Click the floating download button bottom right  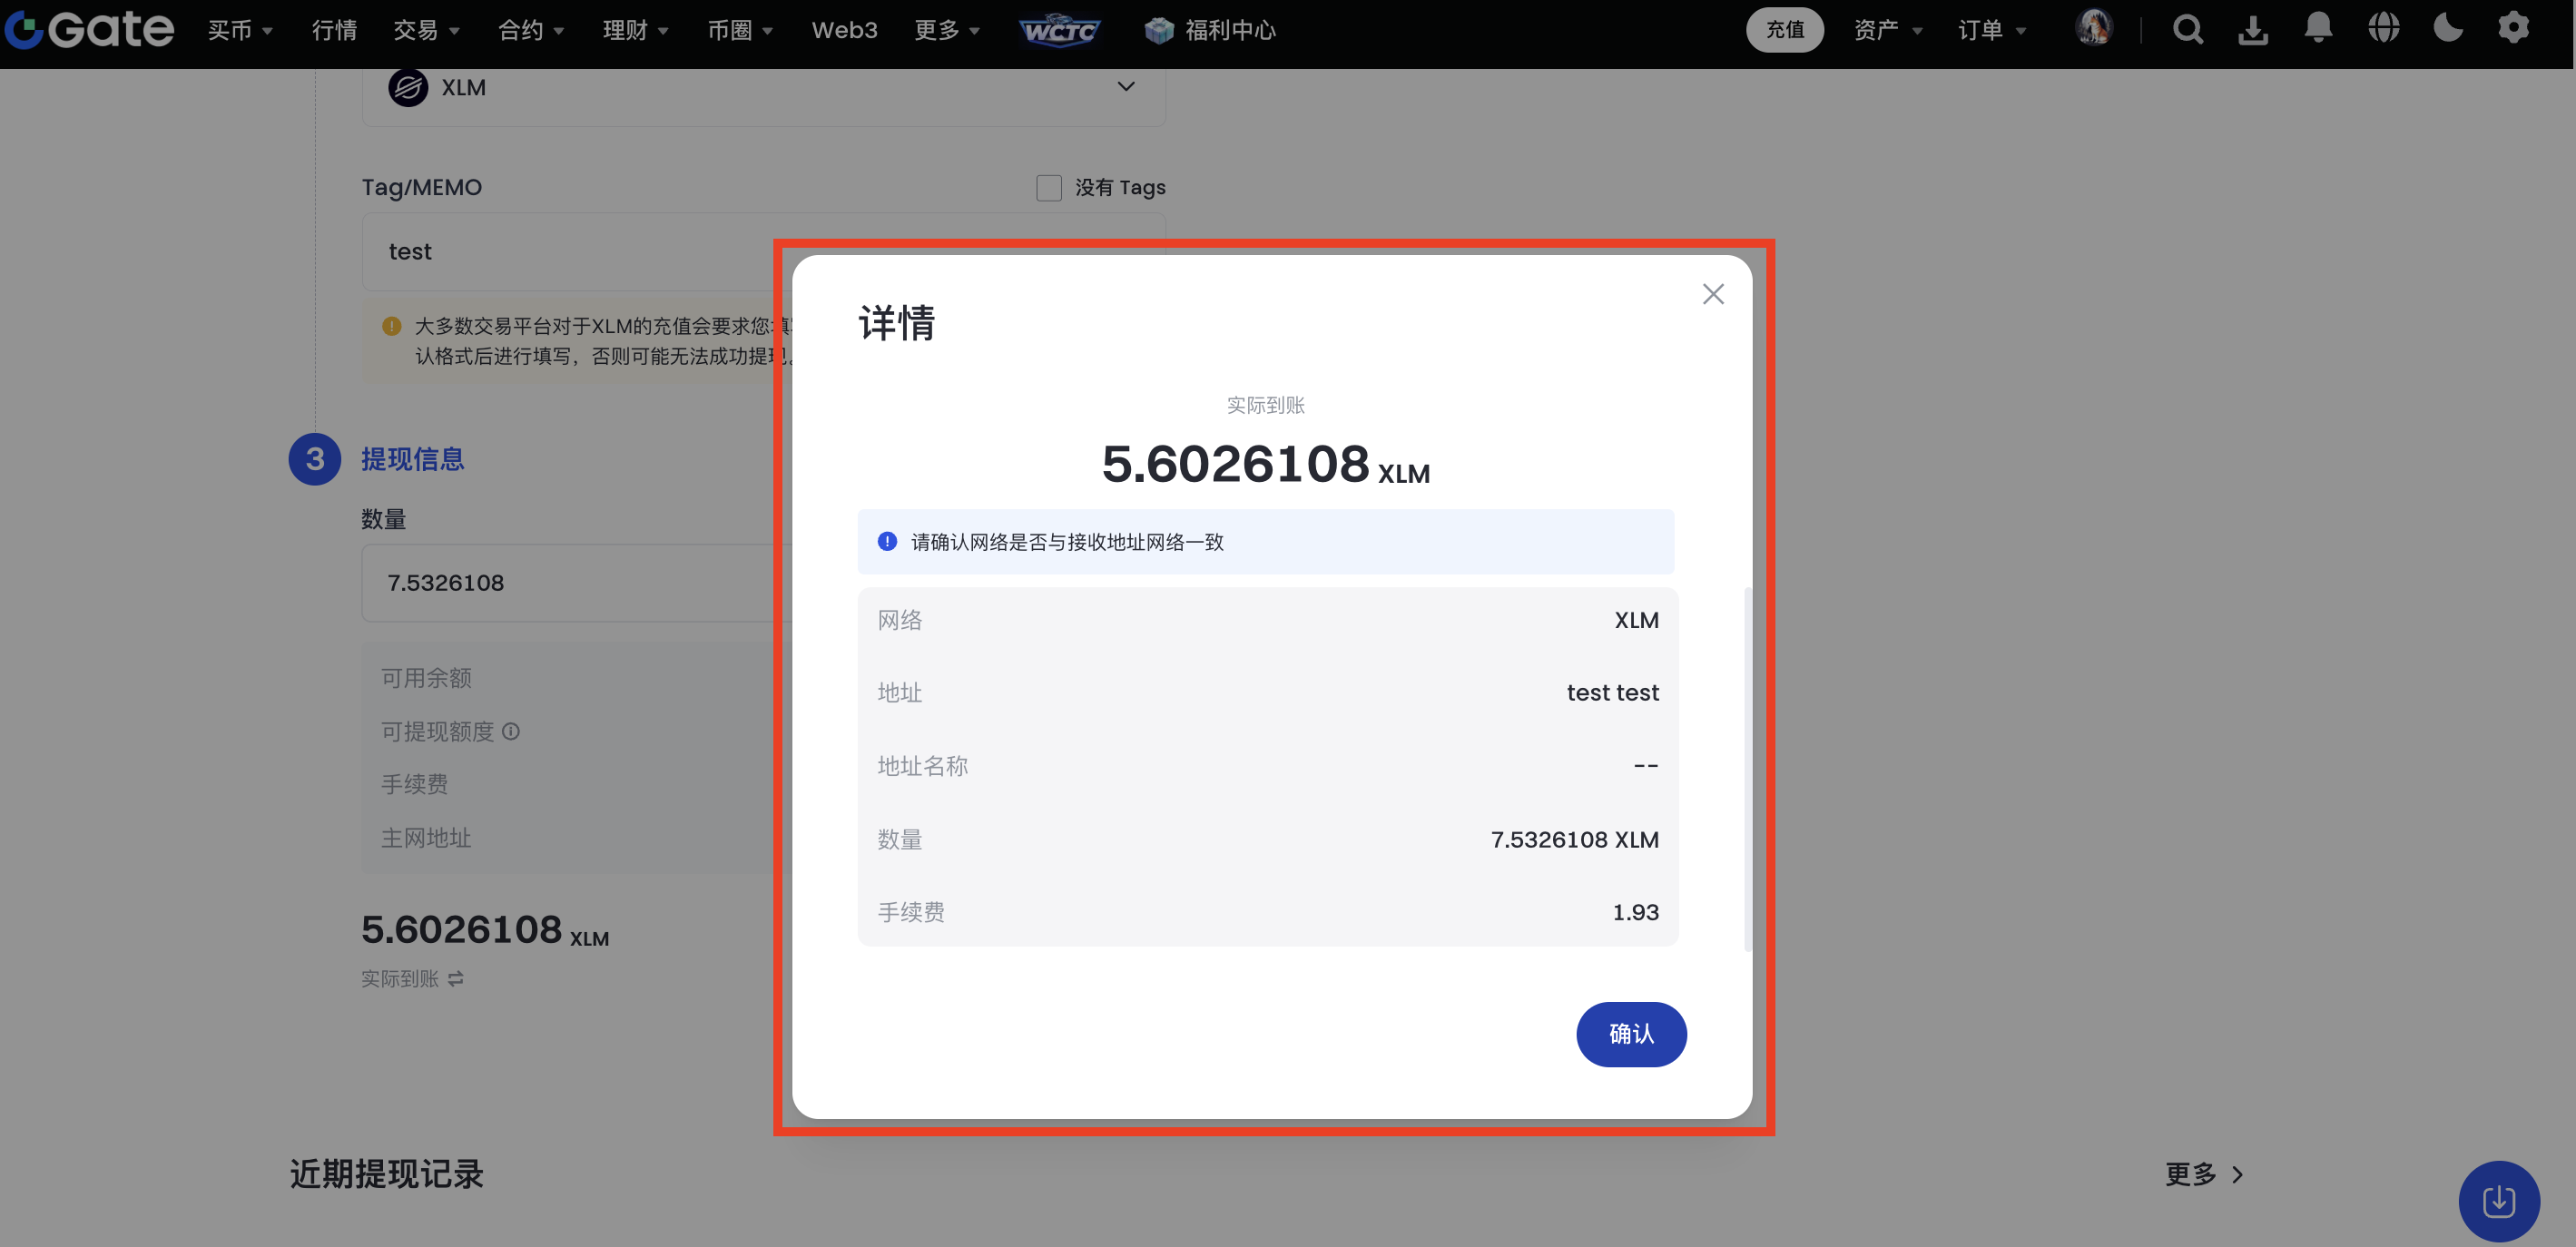point(2498,1200)
